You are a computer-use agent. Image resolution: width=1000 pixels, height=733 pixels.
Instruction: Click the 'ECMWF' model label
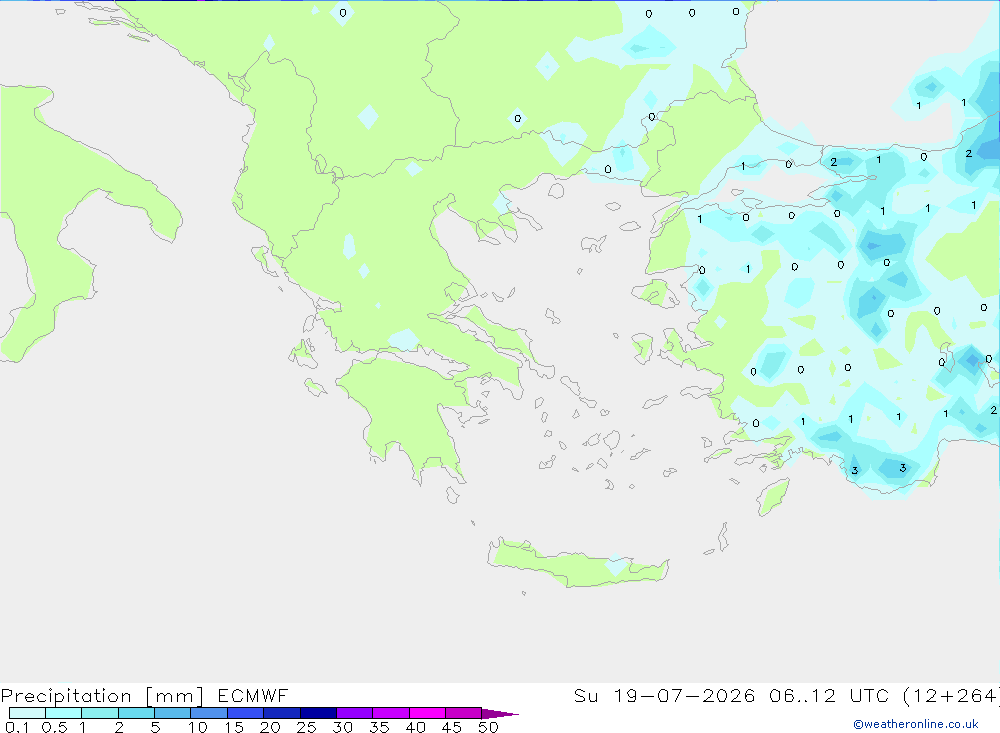[253, 695]
